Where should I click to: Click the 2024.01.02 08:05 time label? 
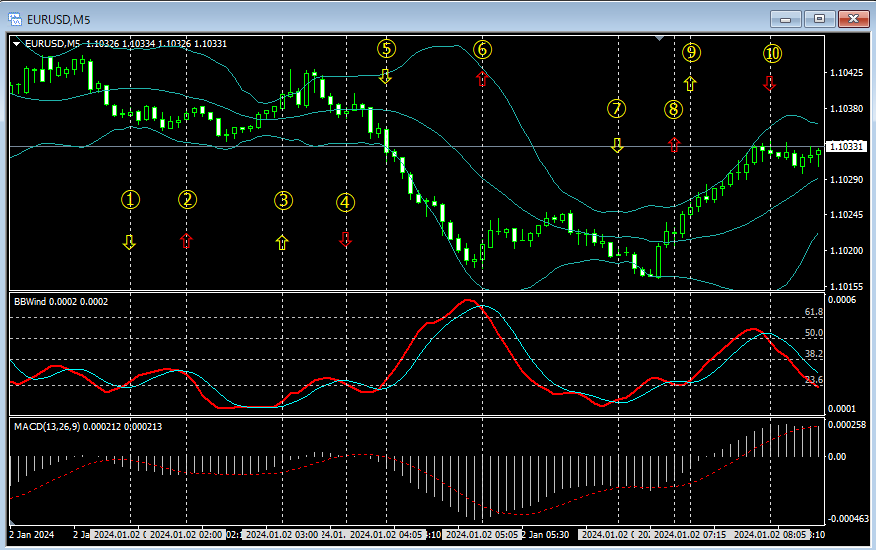pyautogui.click(x=770, y=534)
